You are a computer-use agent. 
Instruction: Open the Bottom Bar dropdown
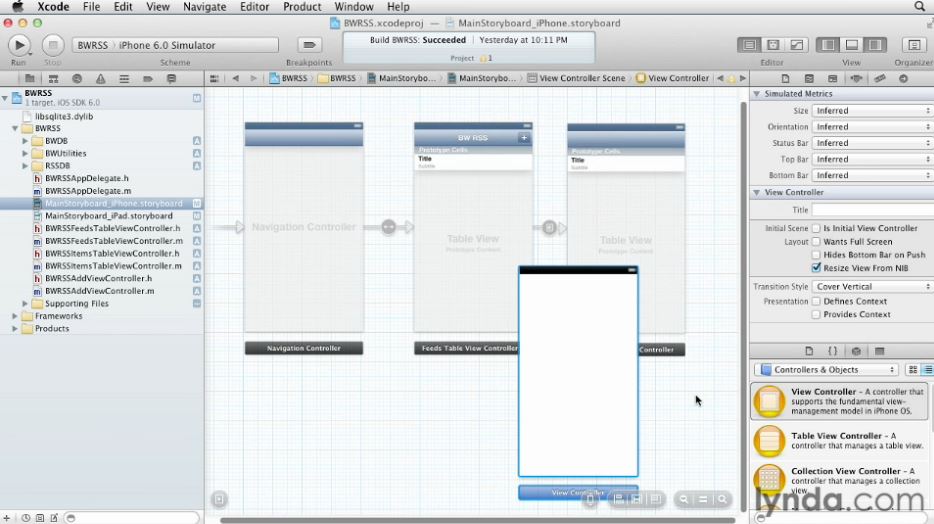click(x=873, y=175)
